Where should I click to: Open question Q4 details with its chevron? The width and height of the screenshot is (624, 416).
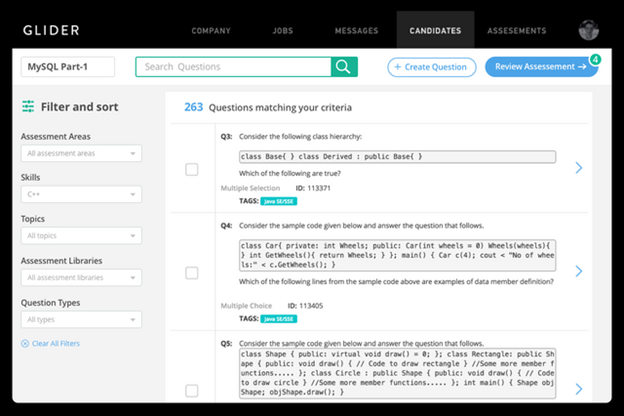pos(579,271)
